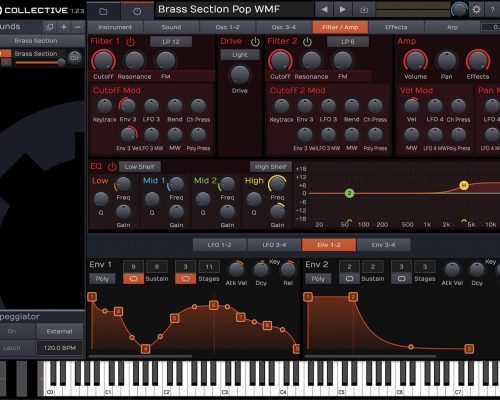The image size is (500, 400).
Task: Toggle Env 1 sustain loop button
Action: tap(133, 278)
